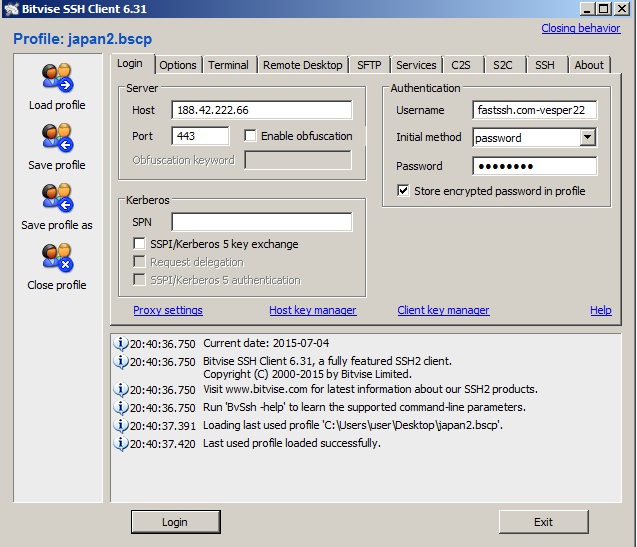Open the Initial method dropdown arrow
The image size is (637, 547).
[587, 137]
